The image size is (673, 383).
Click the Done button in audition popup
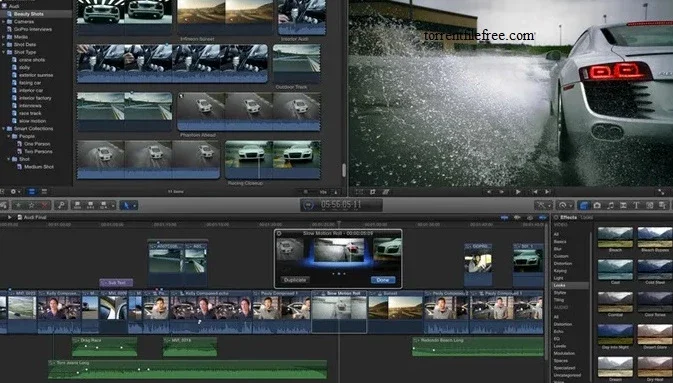click(383, 280)
